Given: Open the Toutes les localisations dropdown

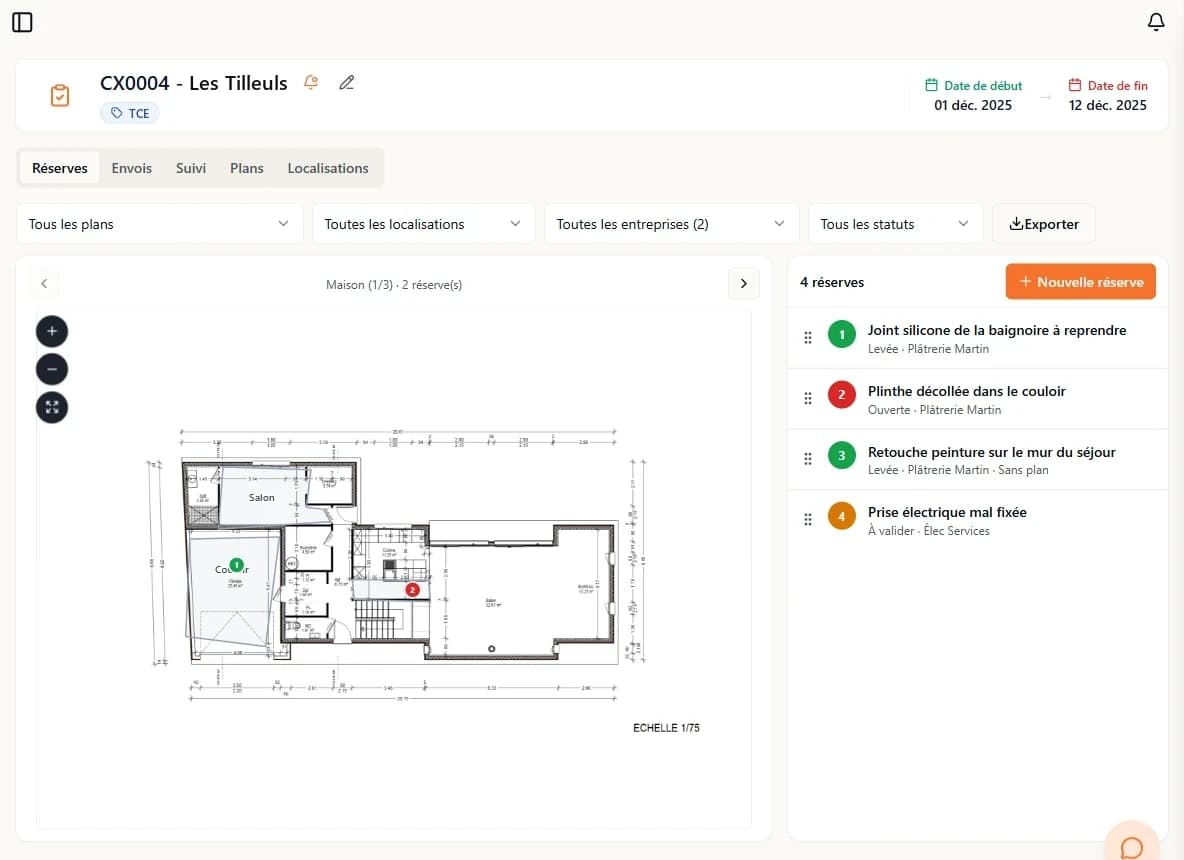Looking at the screenshot, I should pos(423,224).
